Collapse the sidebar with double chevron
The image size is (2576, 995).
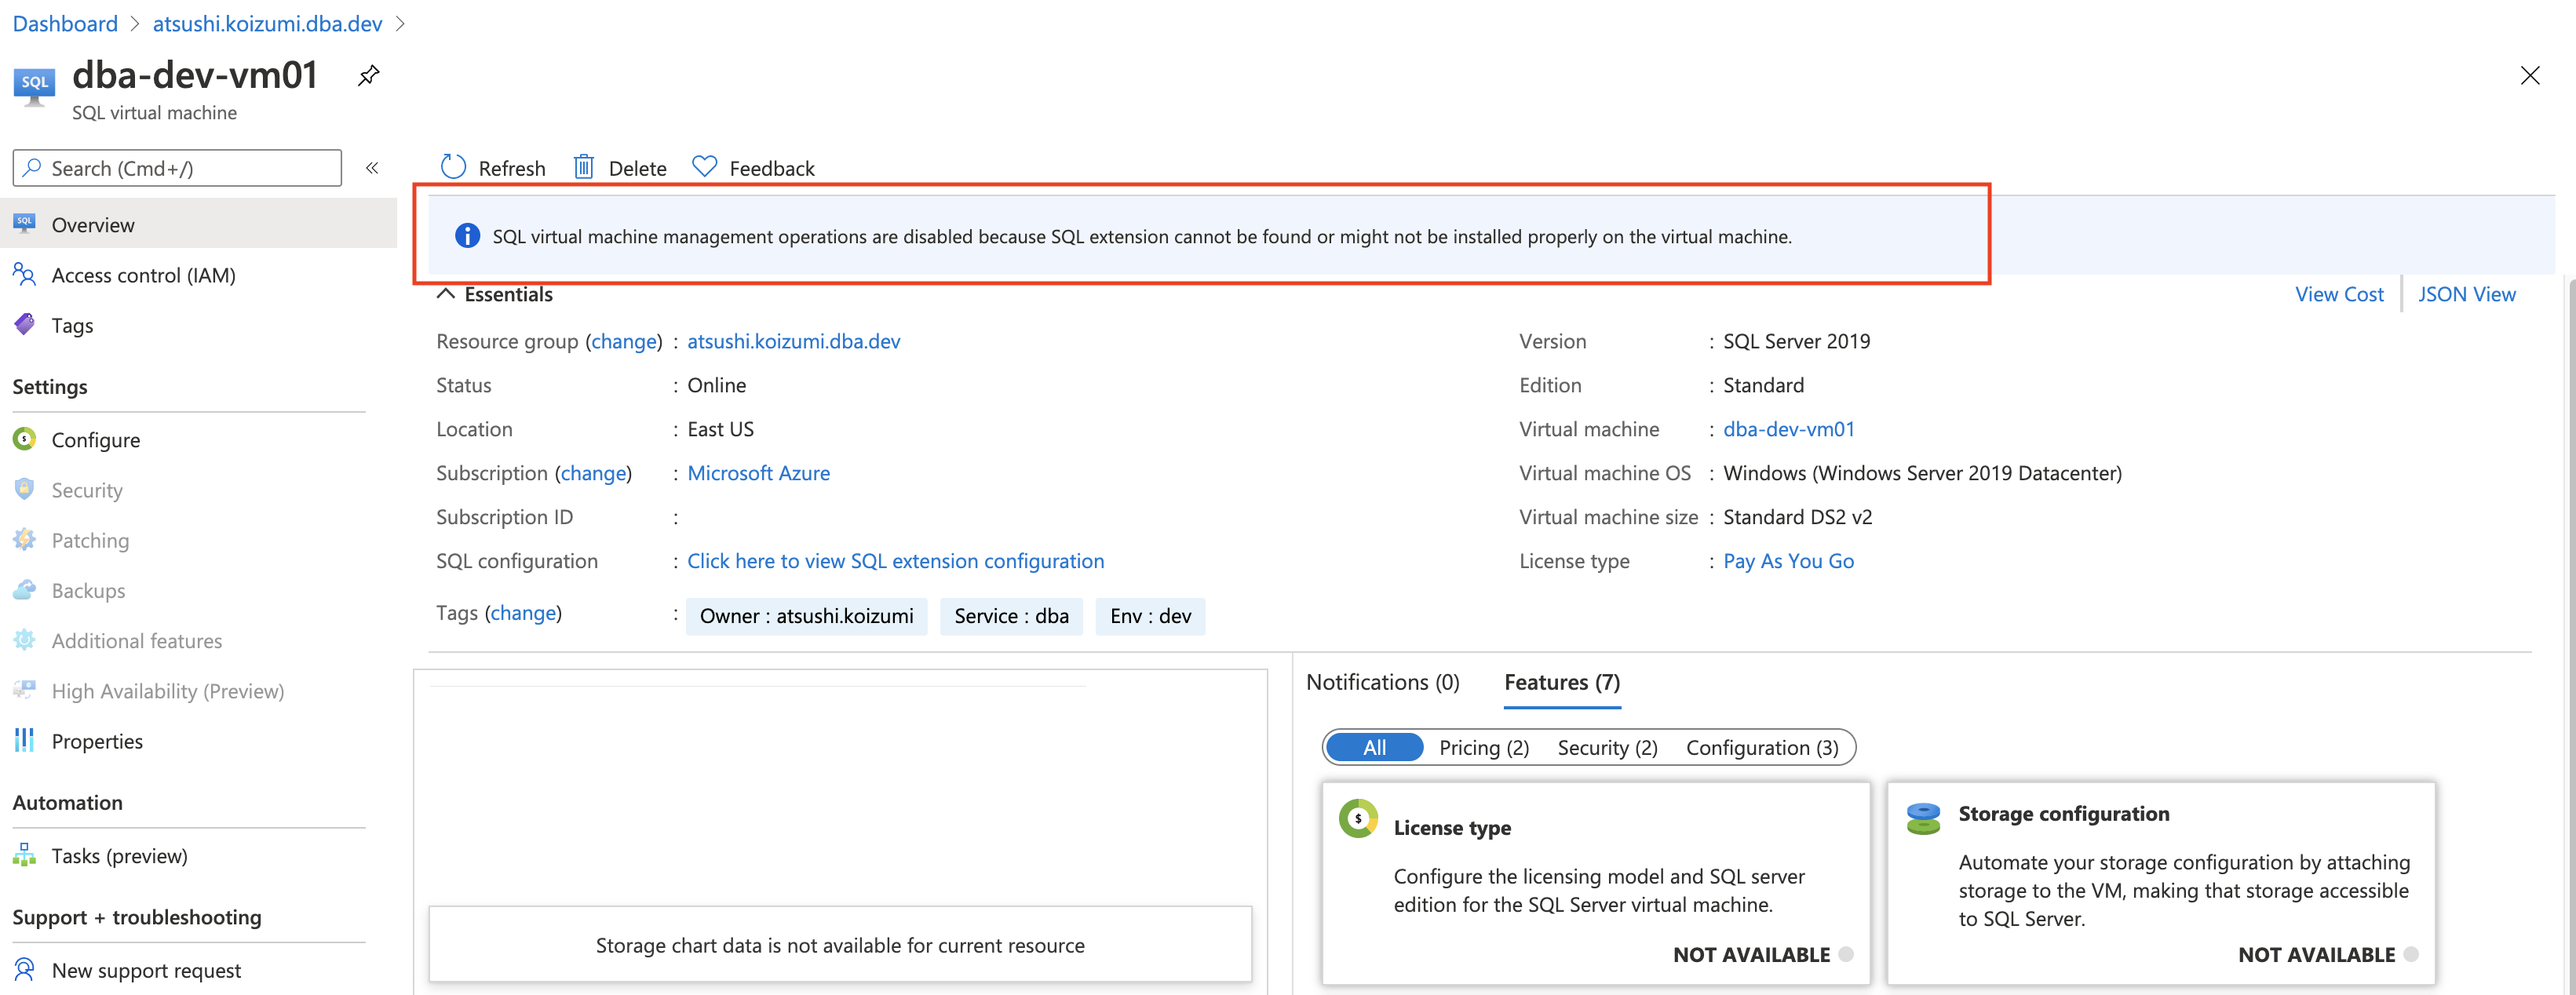[x=372, y=168]
